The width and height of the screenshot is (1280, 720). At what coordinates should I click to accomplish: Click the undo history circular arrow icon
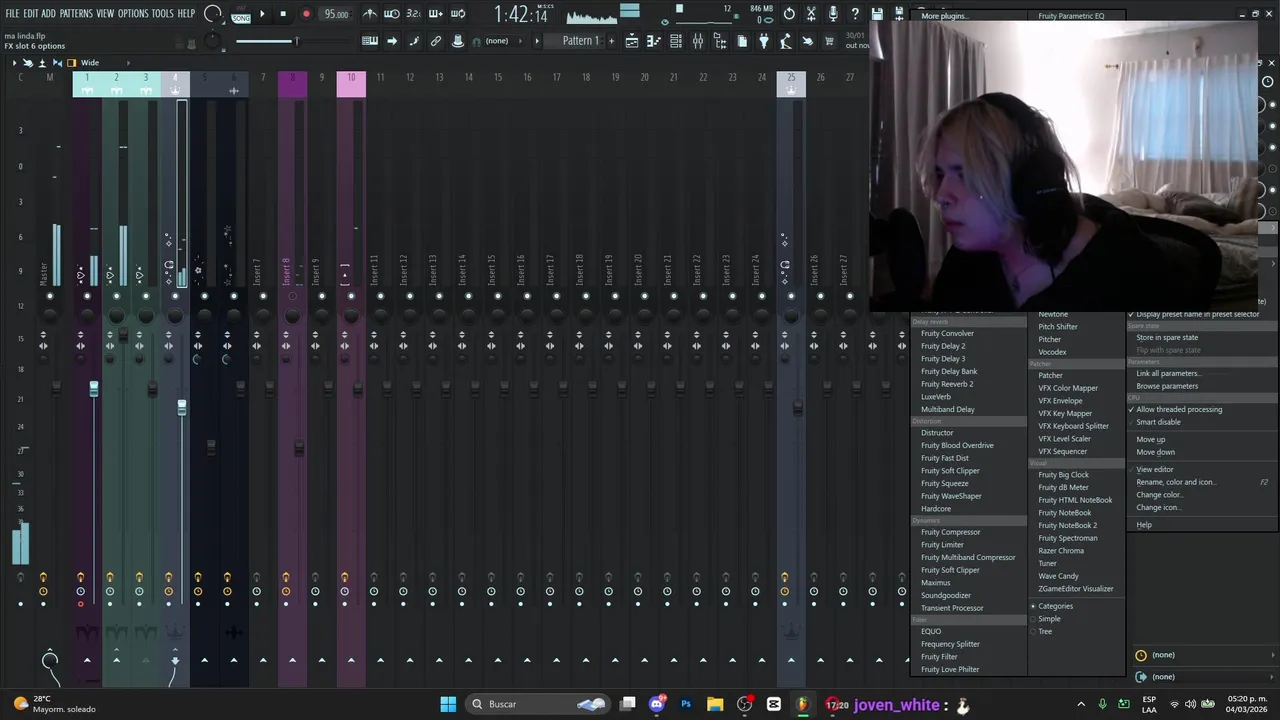tap(789, 14)
